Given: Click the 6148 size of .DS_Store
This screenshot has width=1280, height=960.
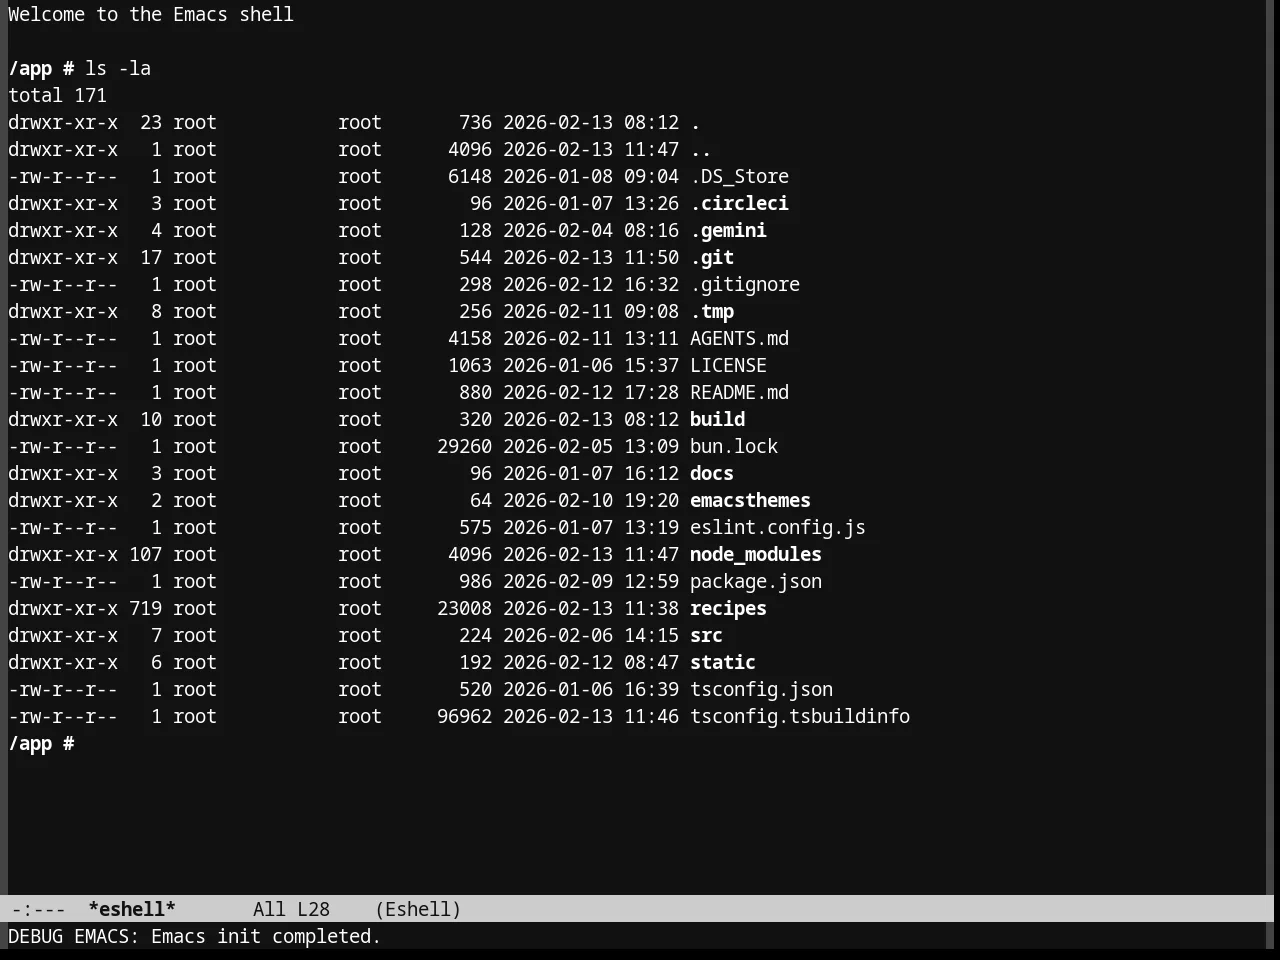Looking at the screenshot, I should pos(470,177).
